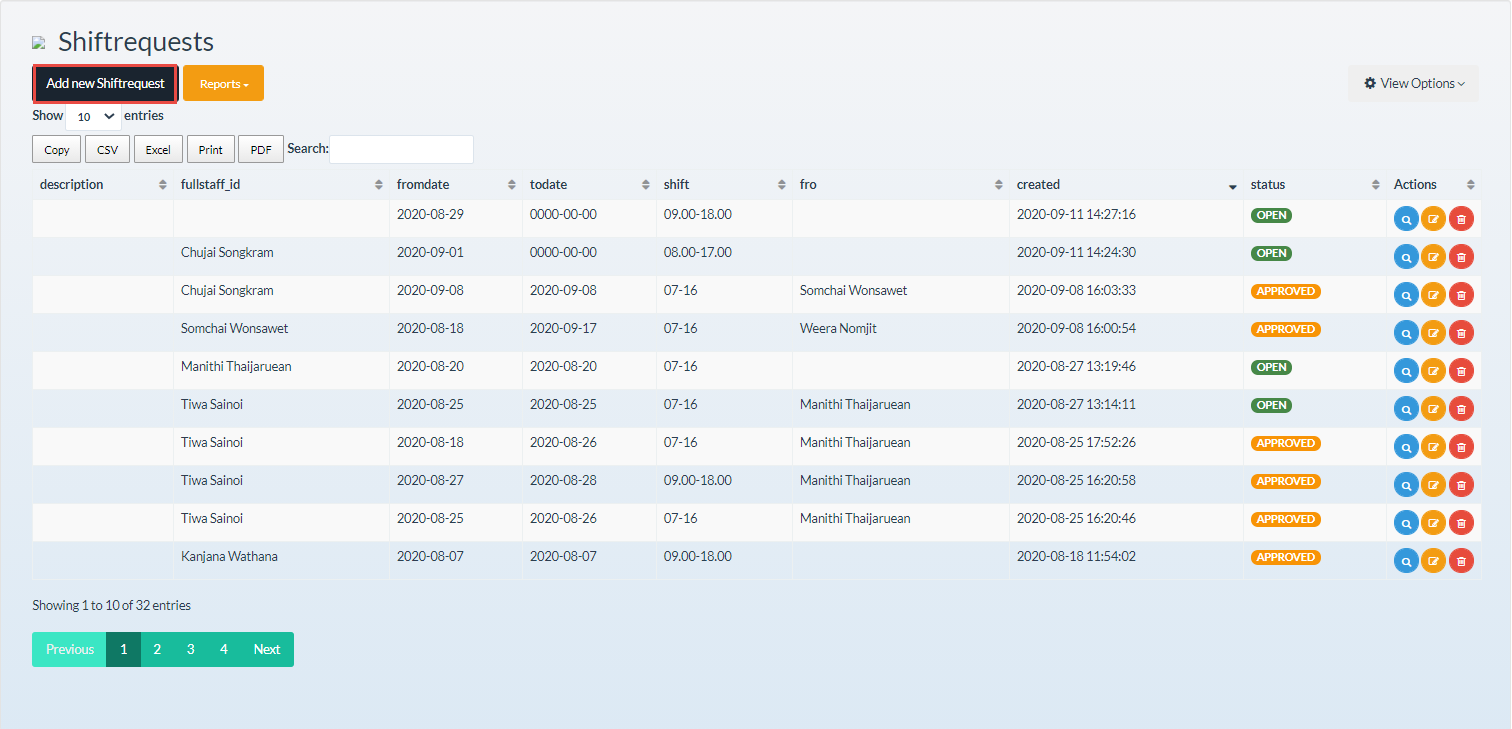Screen dimensions: 1512x729
Task: Open the show entries count selector
Action: click(x=94, y=117)
